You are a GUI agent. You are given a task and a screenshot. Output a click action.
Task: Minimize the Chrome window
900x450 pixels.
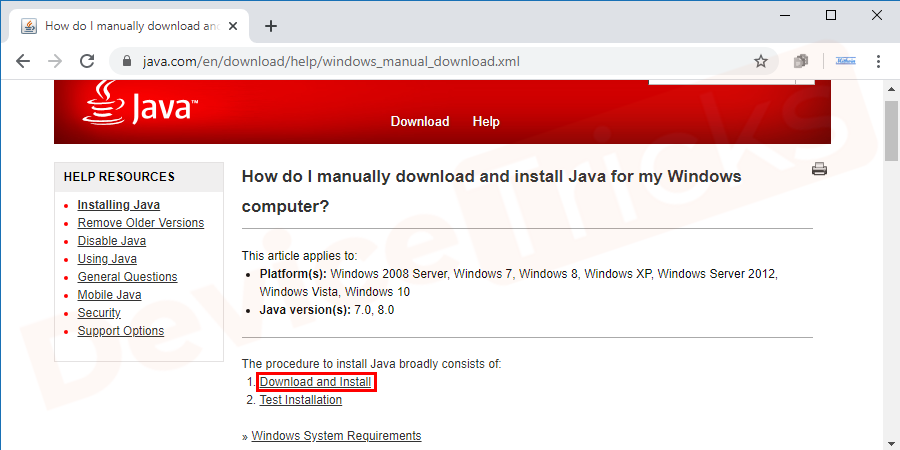coord(784,15)
